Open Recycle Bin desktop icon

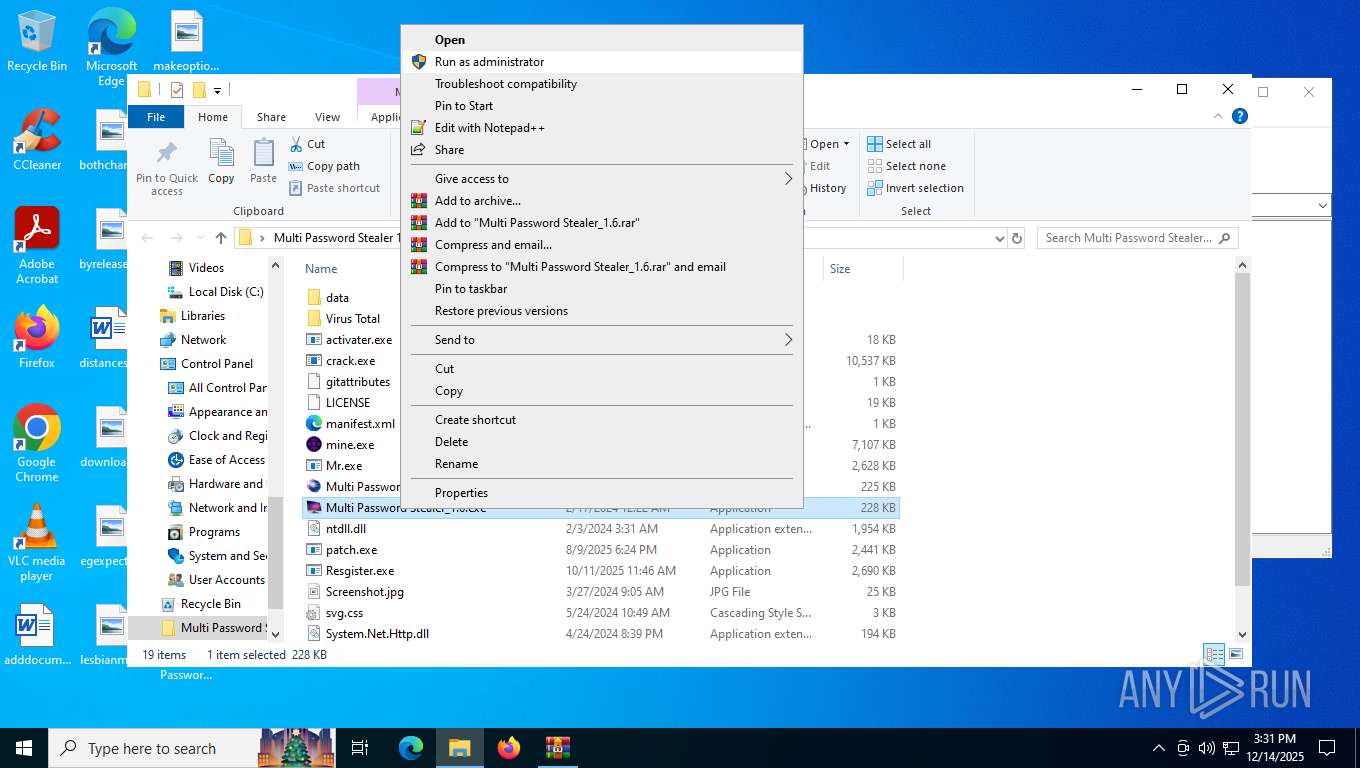pos(37,41)
